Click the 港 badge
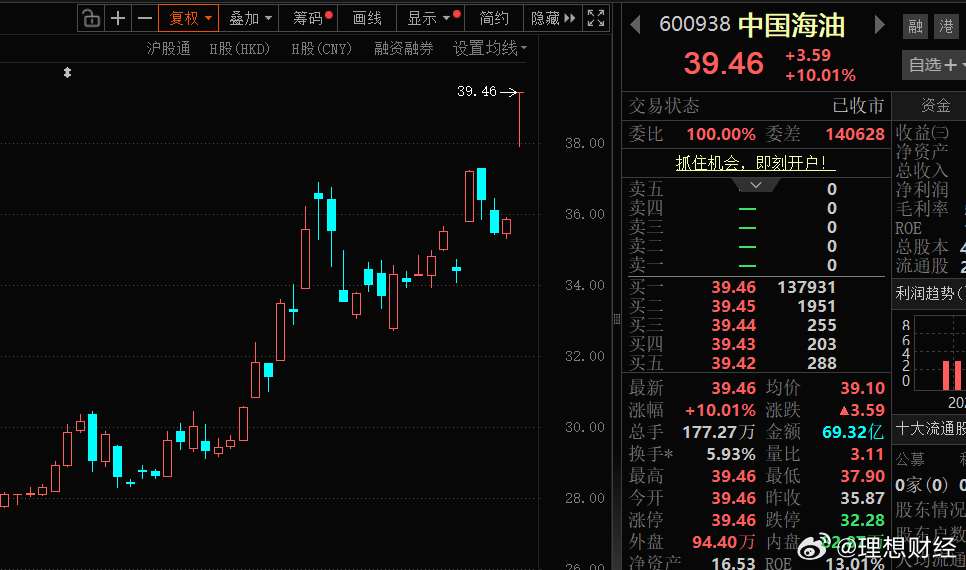 946,26
